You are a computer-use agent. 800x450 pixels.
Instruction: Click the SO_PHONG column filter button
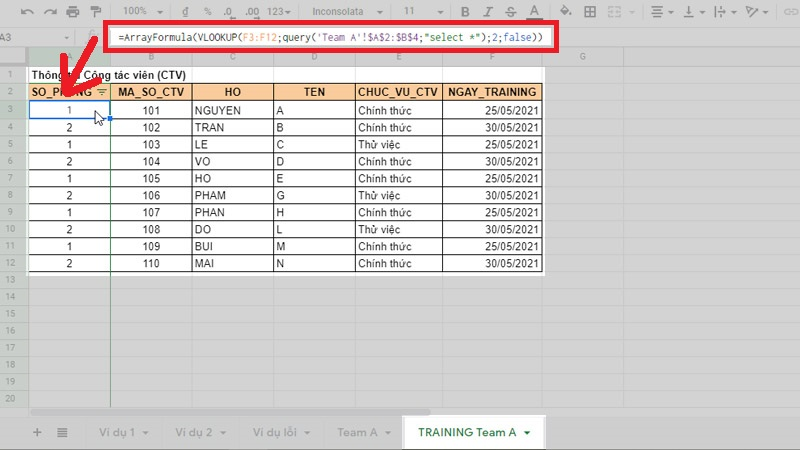point(101,92)
